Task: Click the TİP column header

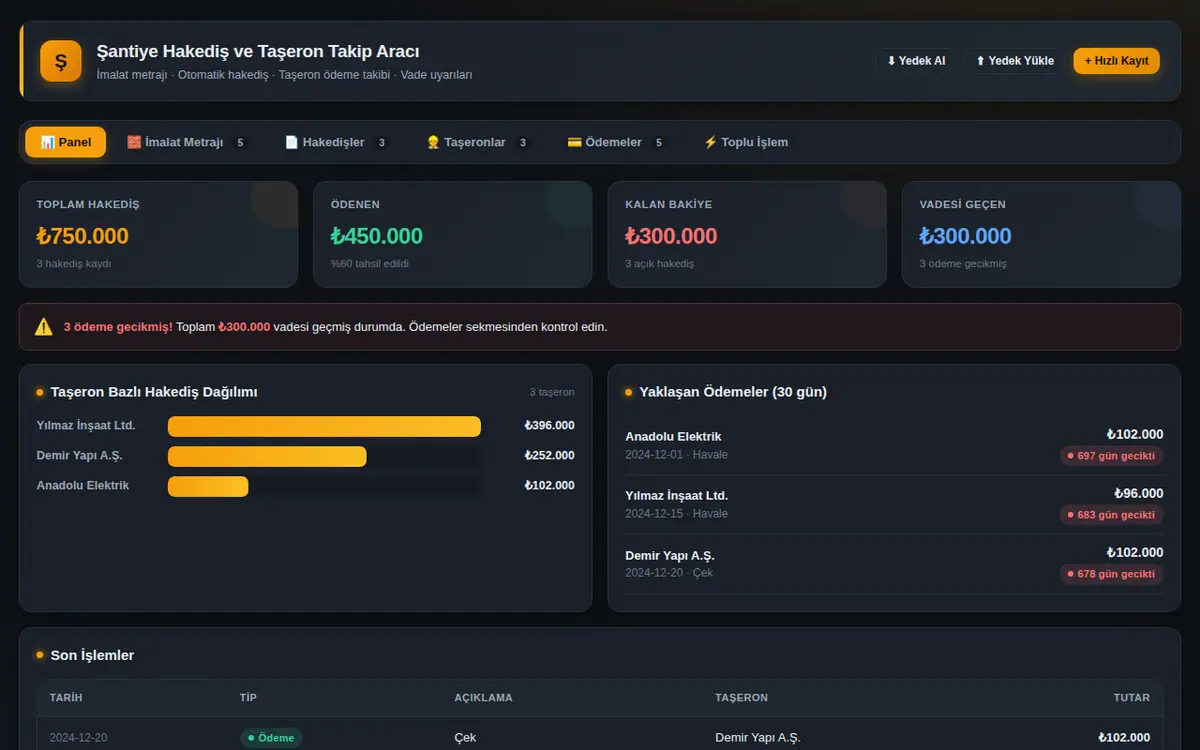Action: click(x=249, y=698)
